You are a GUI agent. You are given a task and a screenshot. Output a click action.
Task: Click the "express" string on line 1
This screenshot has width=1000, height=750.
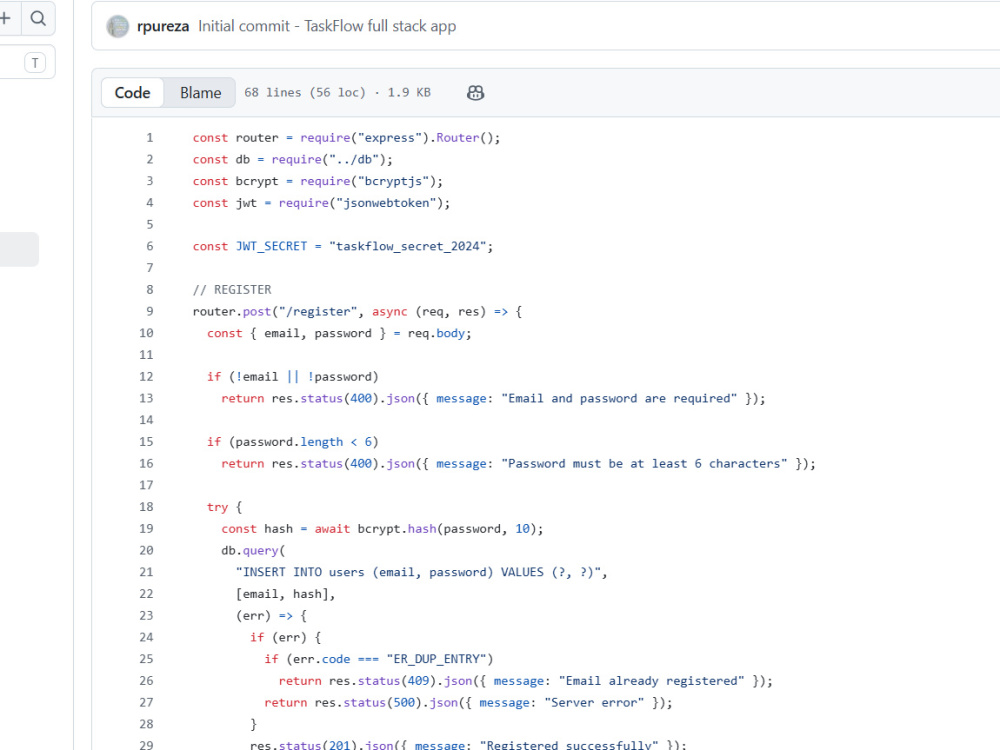[390, 138]
